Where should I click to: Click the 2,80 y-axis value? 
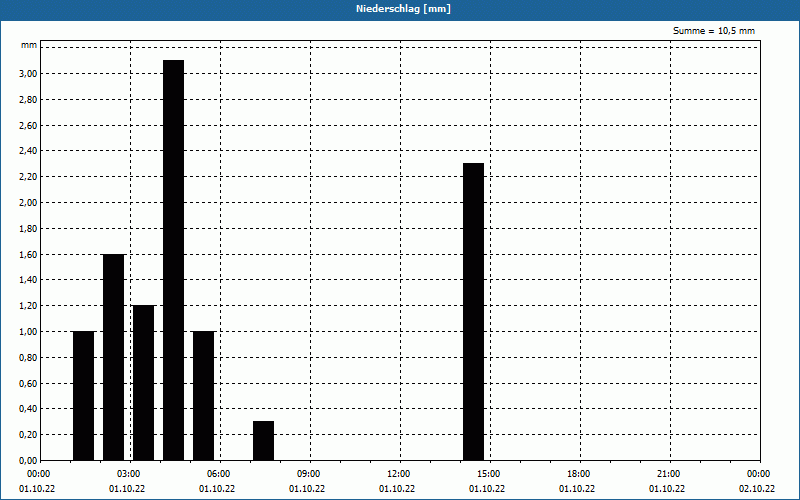pyautogui.click(x=28, y=99)
